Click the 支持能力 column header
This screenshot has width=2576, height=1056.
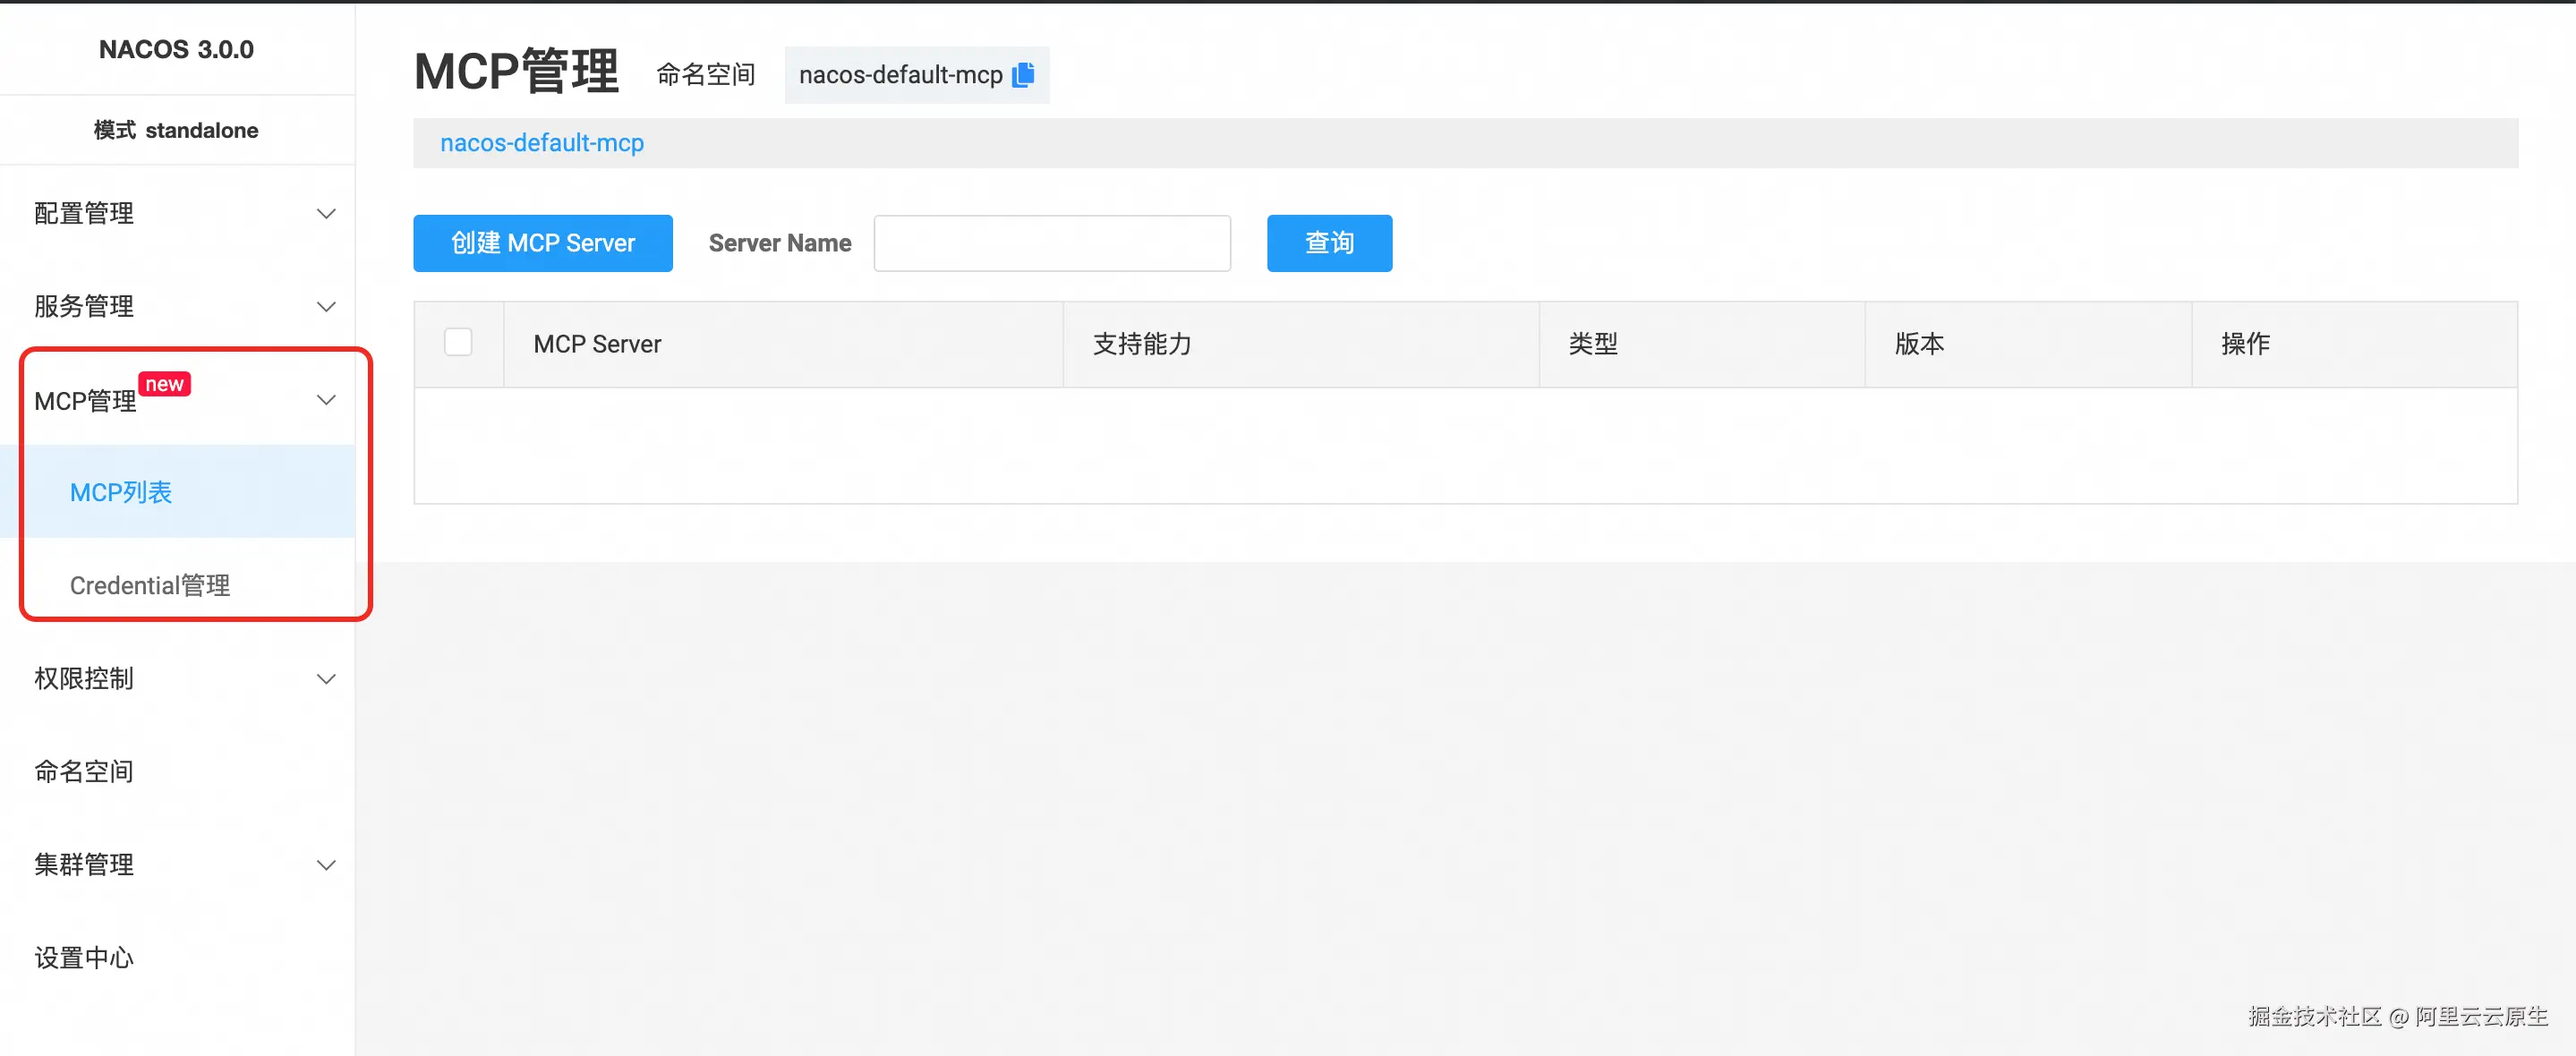tap(1142, 344)
